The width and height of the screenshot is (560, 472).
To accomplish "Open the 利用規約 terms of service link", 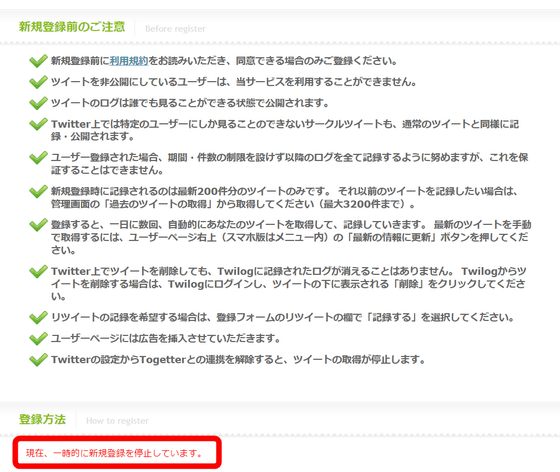I will pyautogui.click(x=129, y=61).
